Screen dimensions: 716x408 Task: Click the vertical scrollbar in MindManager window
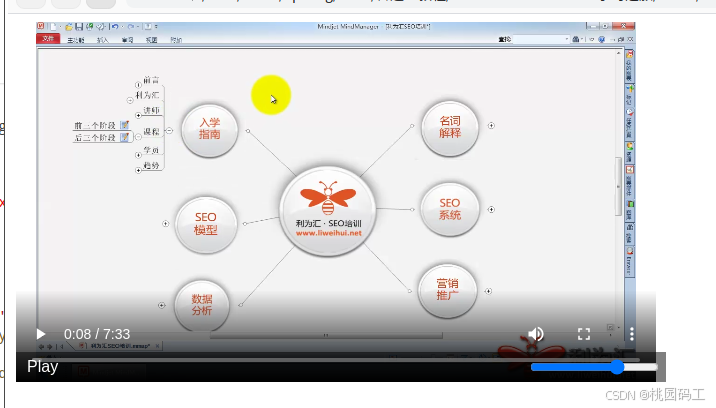[x=619, y=186]
